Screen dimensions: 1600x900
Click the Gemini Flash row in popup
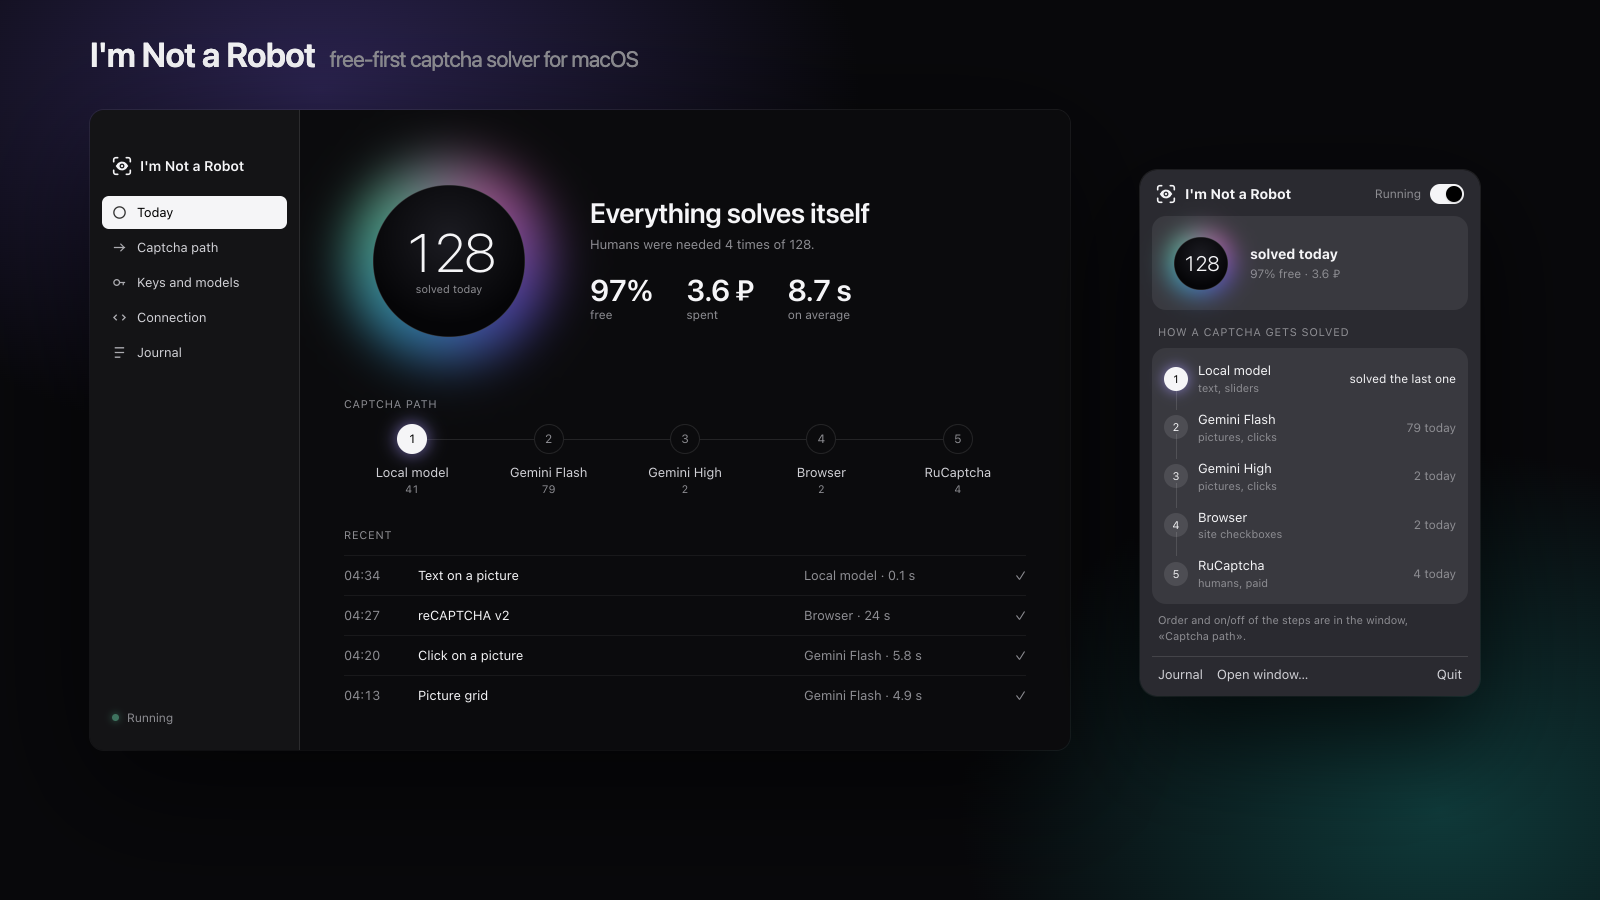click(x=1310, y=428)
